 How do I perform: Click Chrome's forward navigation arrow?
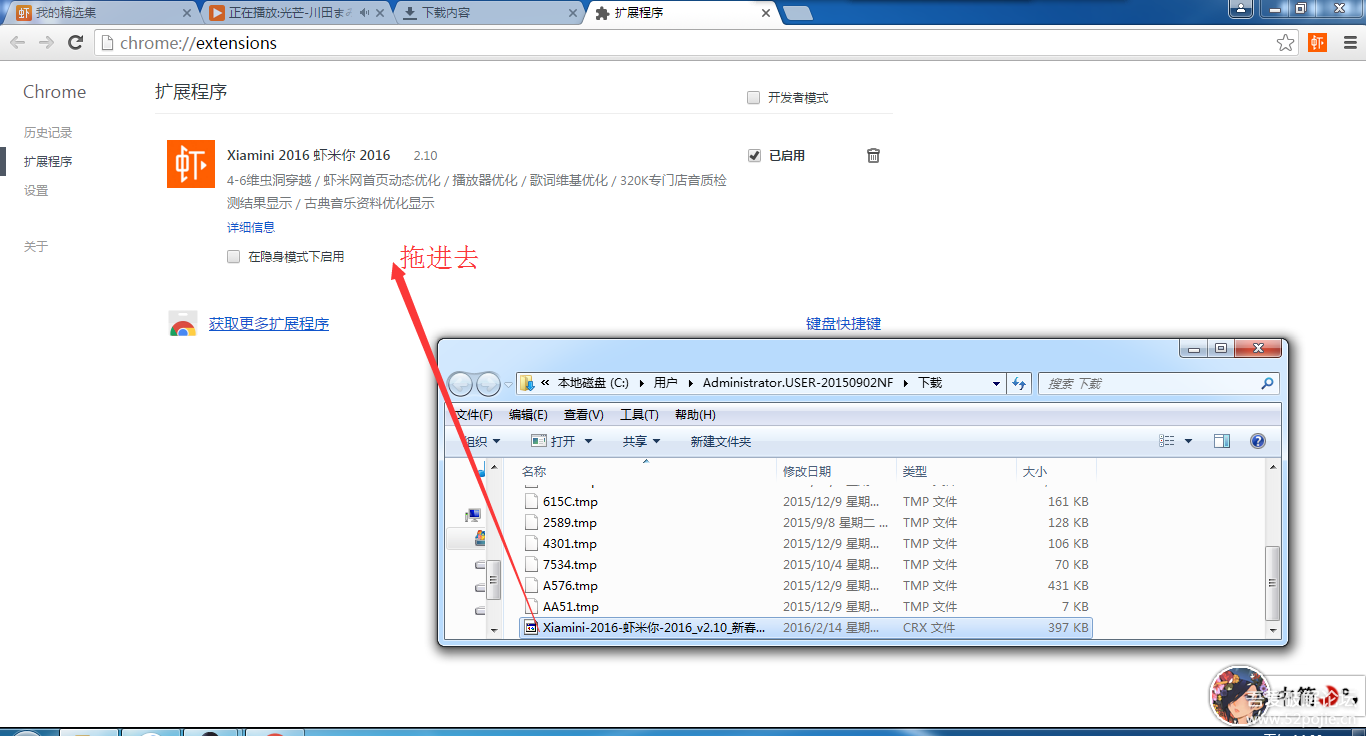click(x=46, y=43)
